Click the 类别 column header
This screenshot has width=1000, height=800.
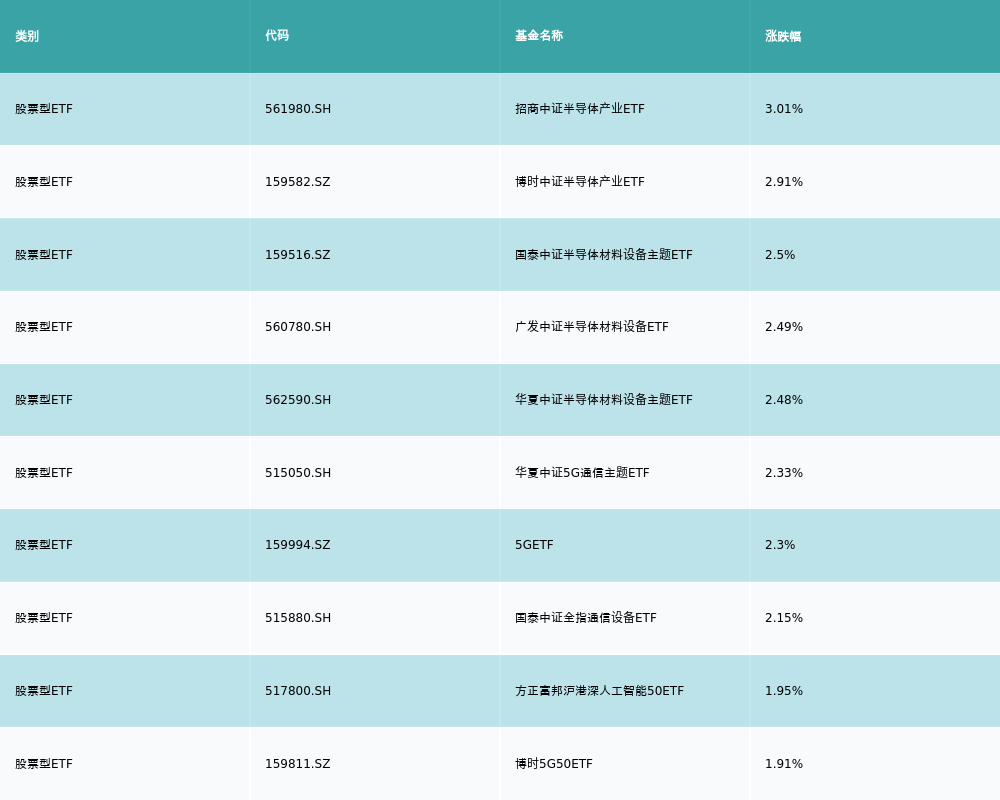(x=27, y=36)
